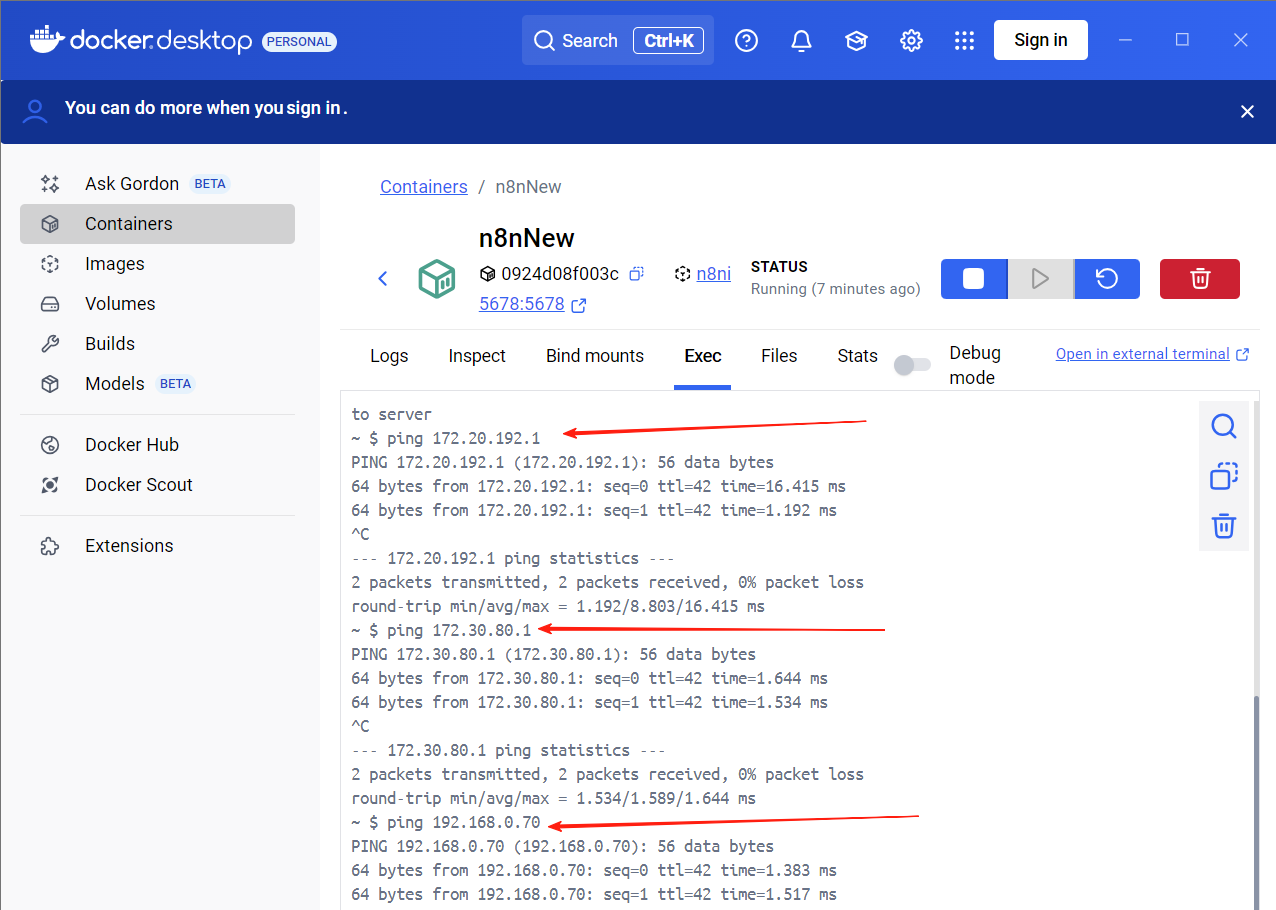Click the Containers breadcrumb link

coord(423,187)
